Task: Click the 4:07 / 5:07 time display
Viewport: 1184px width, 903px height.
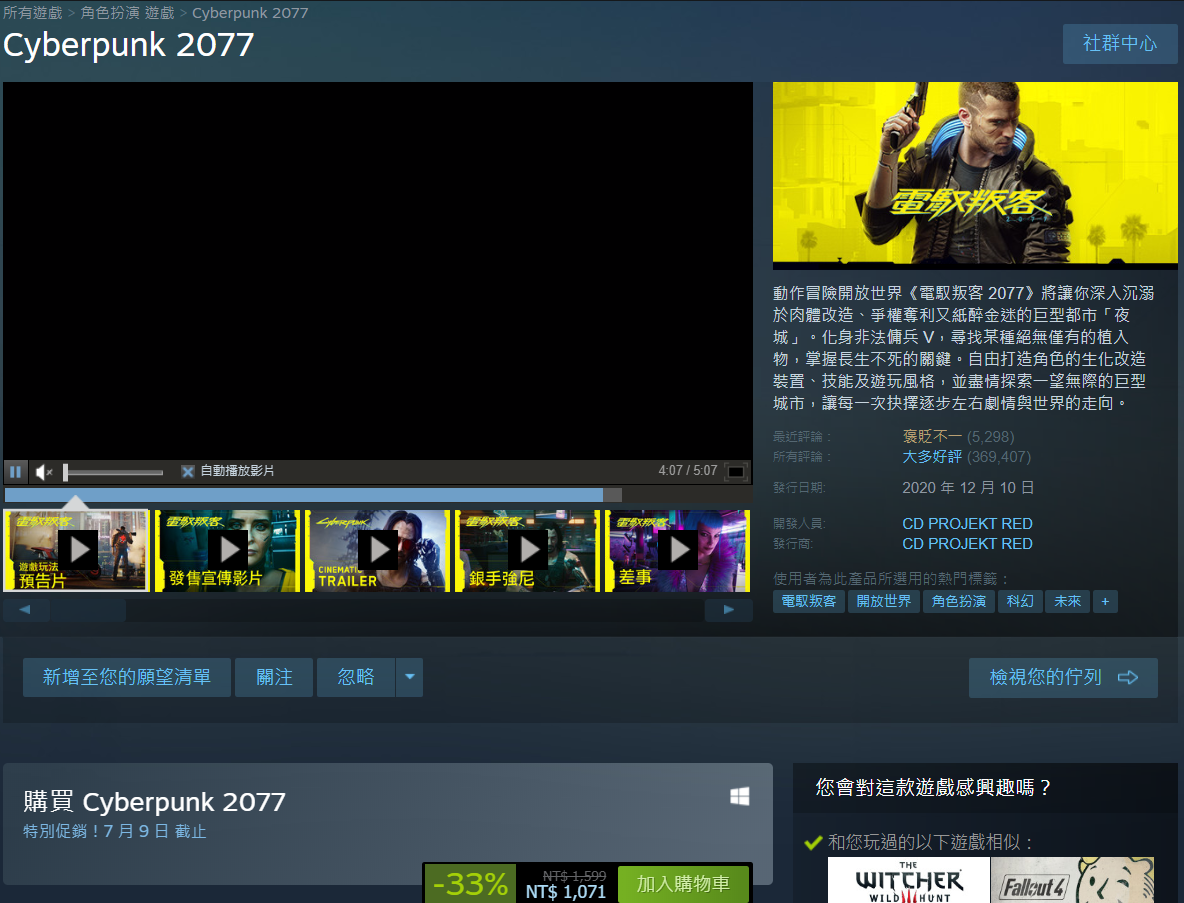Action: point(688,470)
